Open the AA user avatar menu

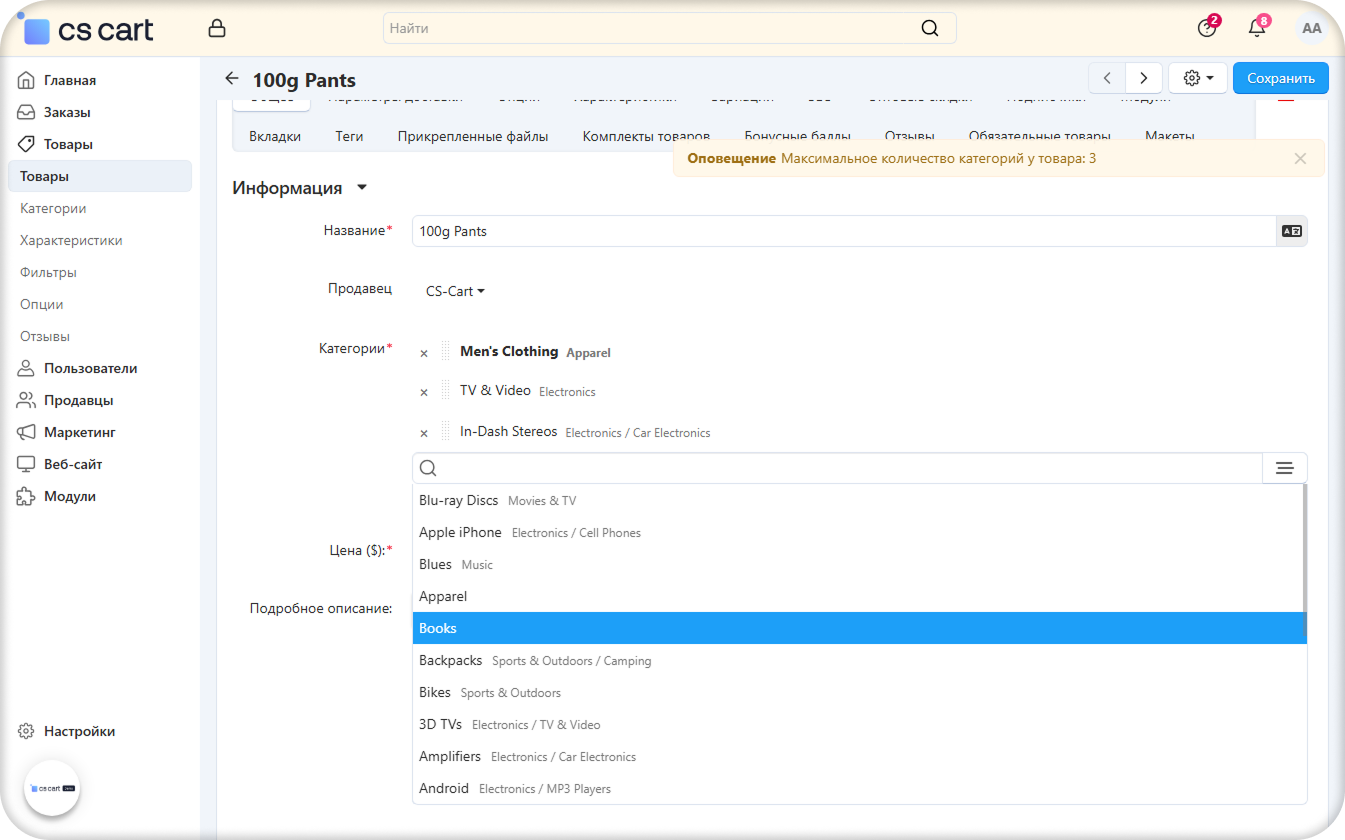pos(1311,29)
